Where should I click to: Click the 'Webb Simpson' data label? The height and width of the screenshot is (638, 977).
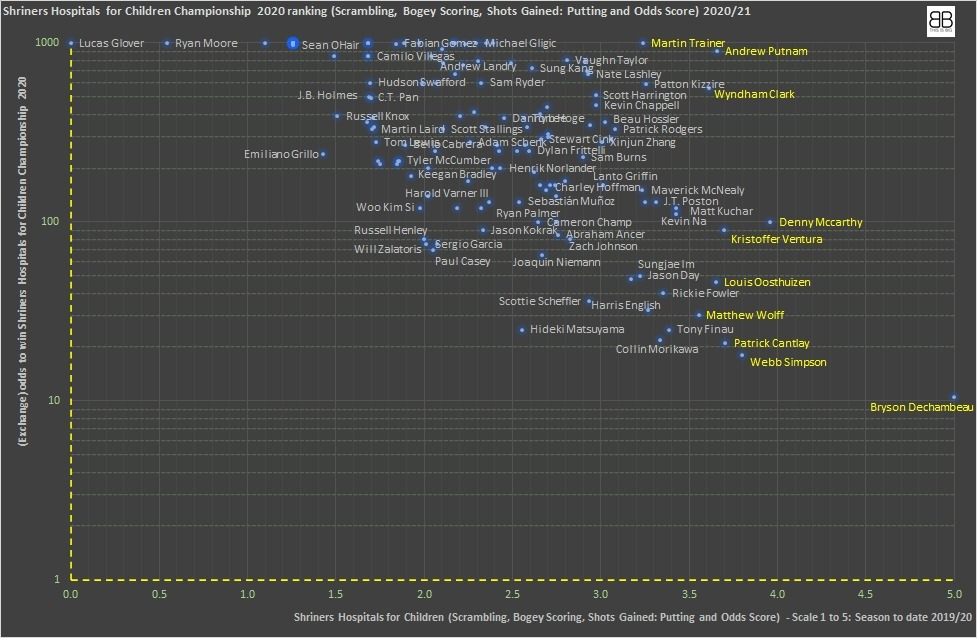[x=788, y=362]
